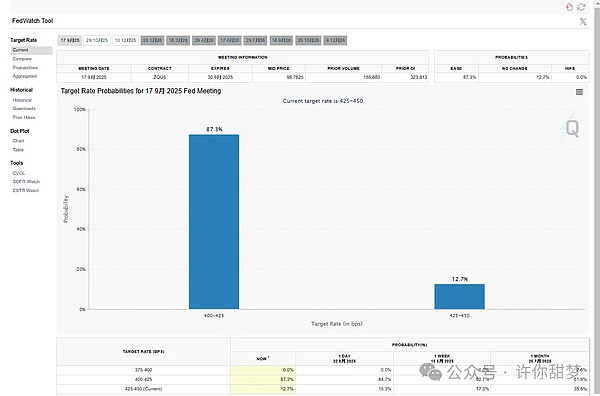Open the chart hamburger menu

coord(579,92)
